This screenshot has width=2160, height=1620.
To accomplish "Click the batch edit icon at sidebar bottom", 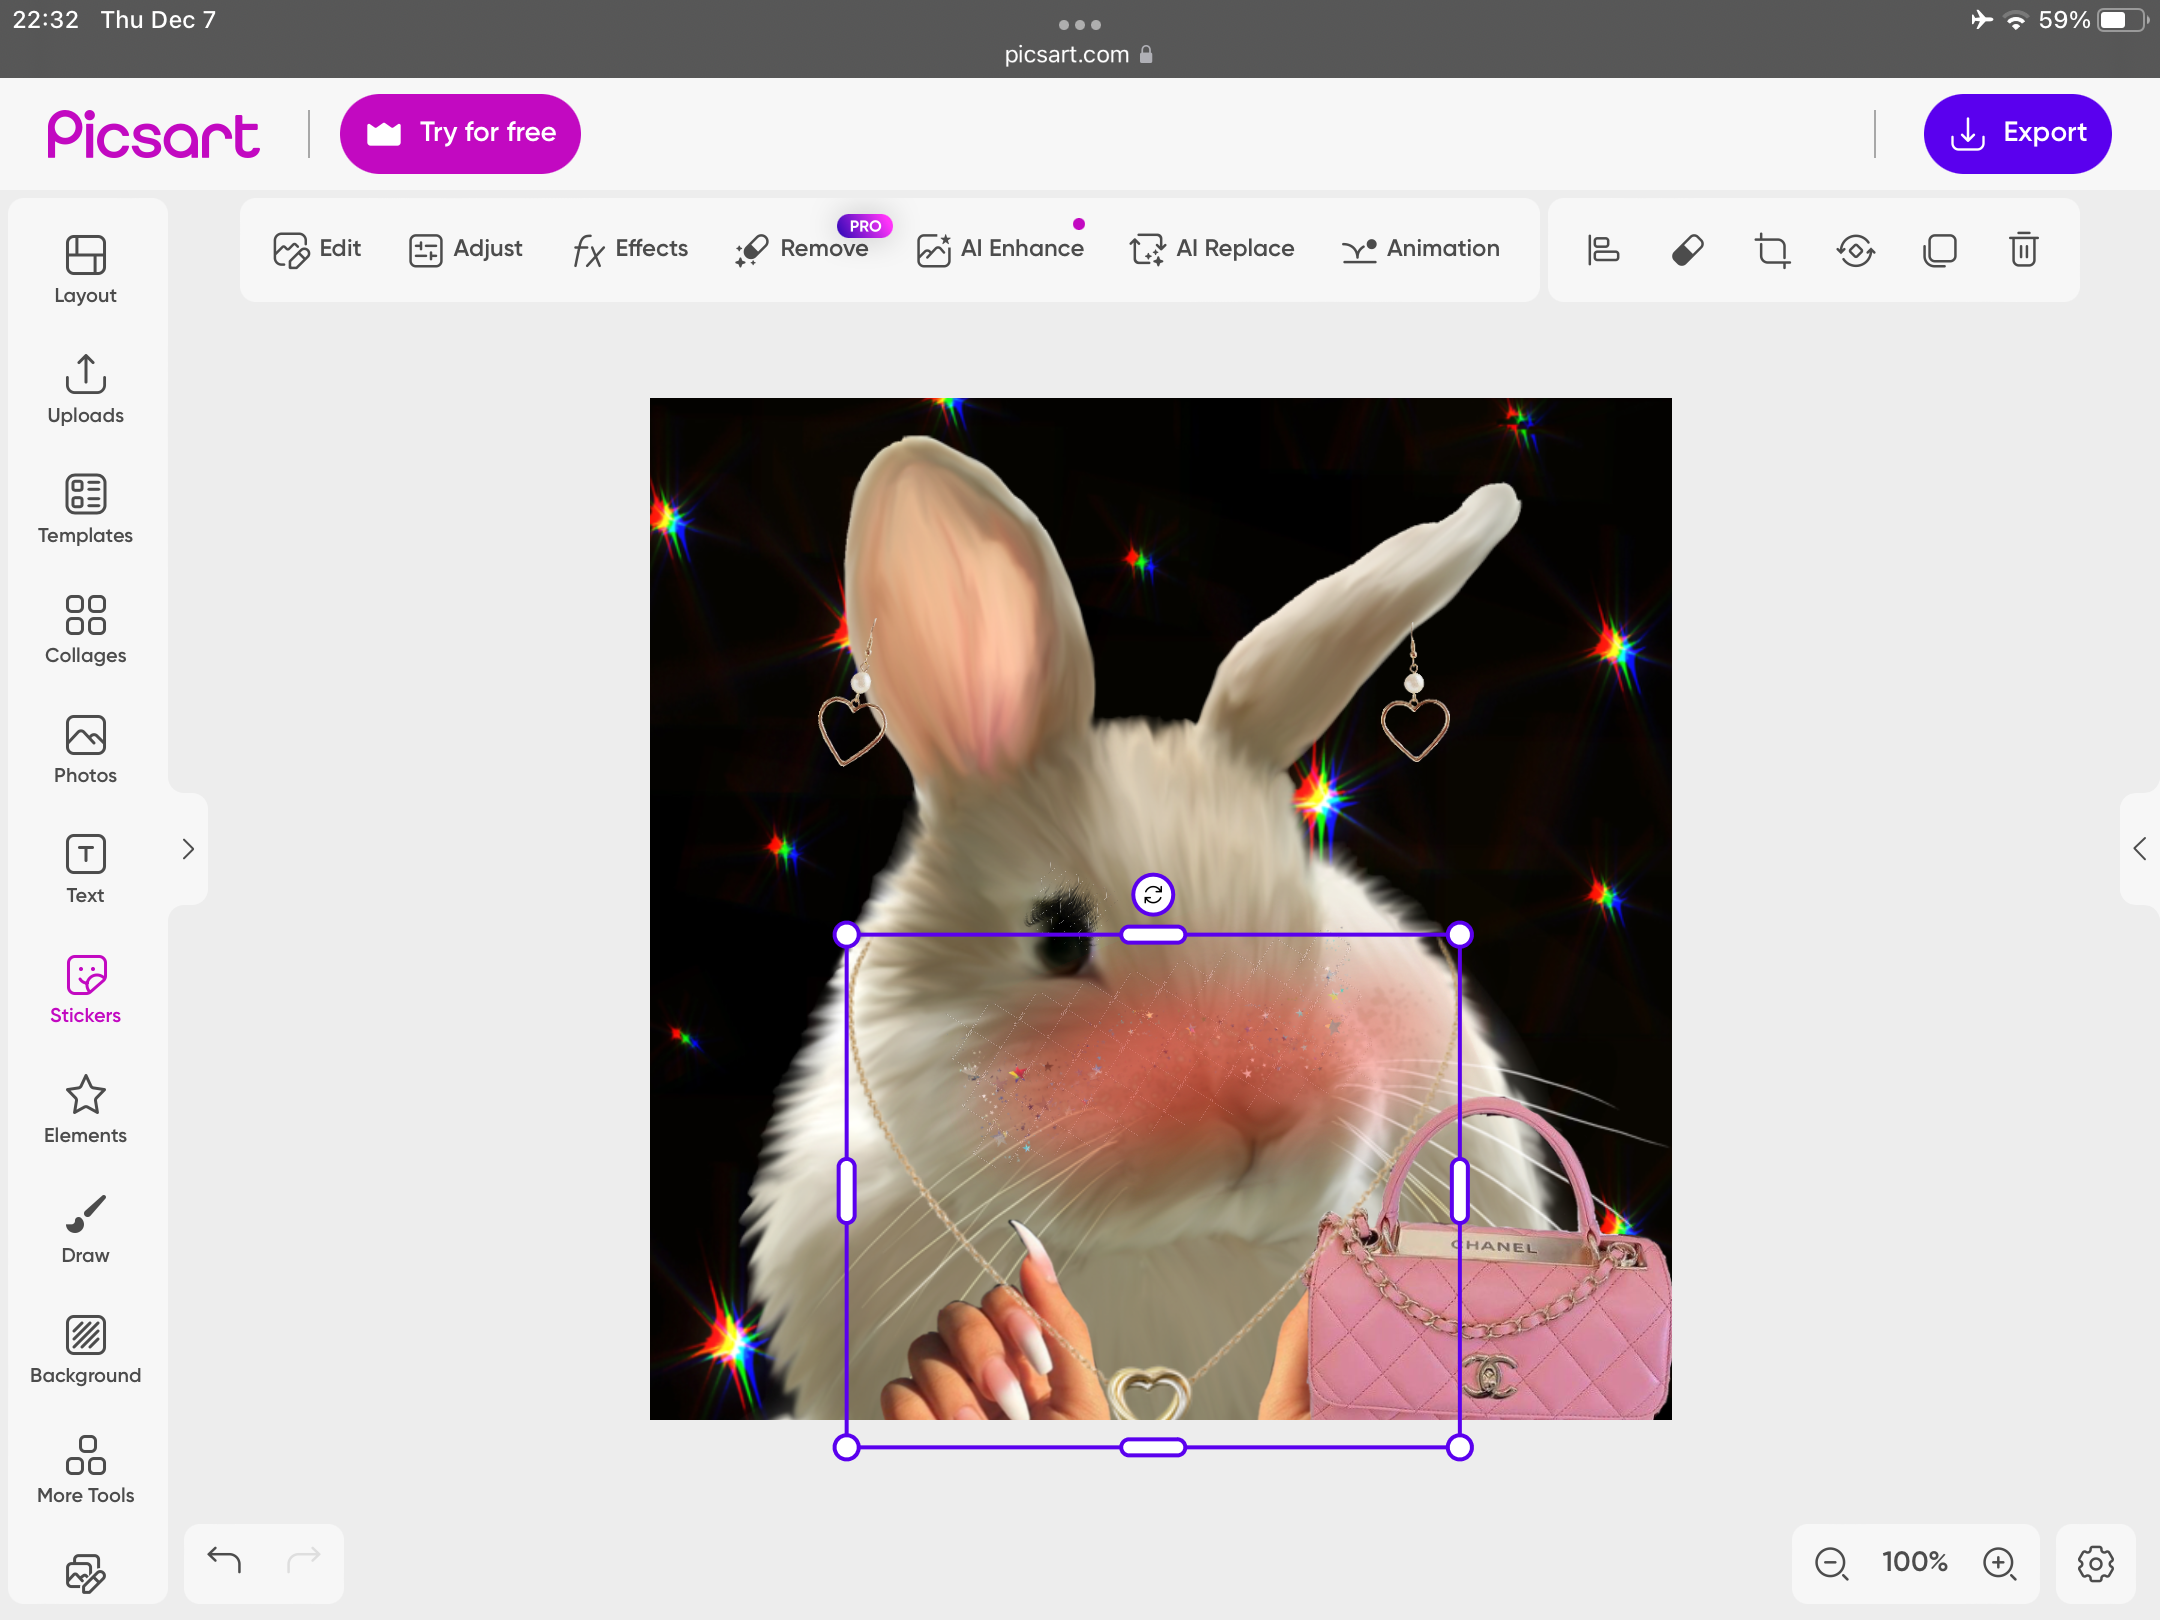I will [x=85, y=1573].
